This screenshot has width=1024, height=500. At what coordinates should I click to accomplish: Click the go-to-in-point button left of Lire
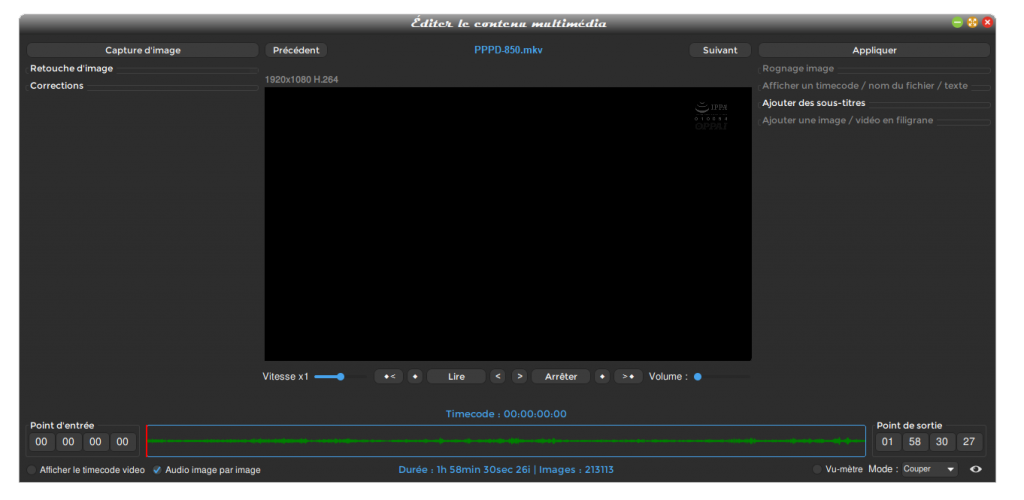point(388,377)
